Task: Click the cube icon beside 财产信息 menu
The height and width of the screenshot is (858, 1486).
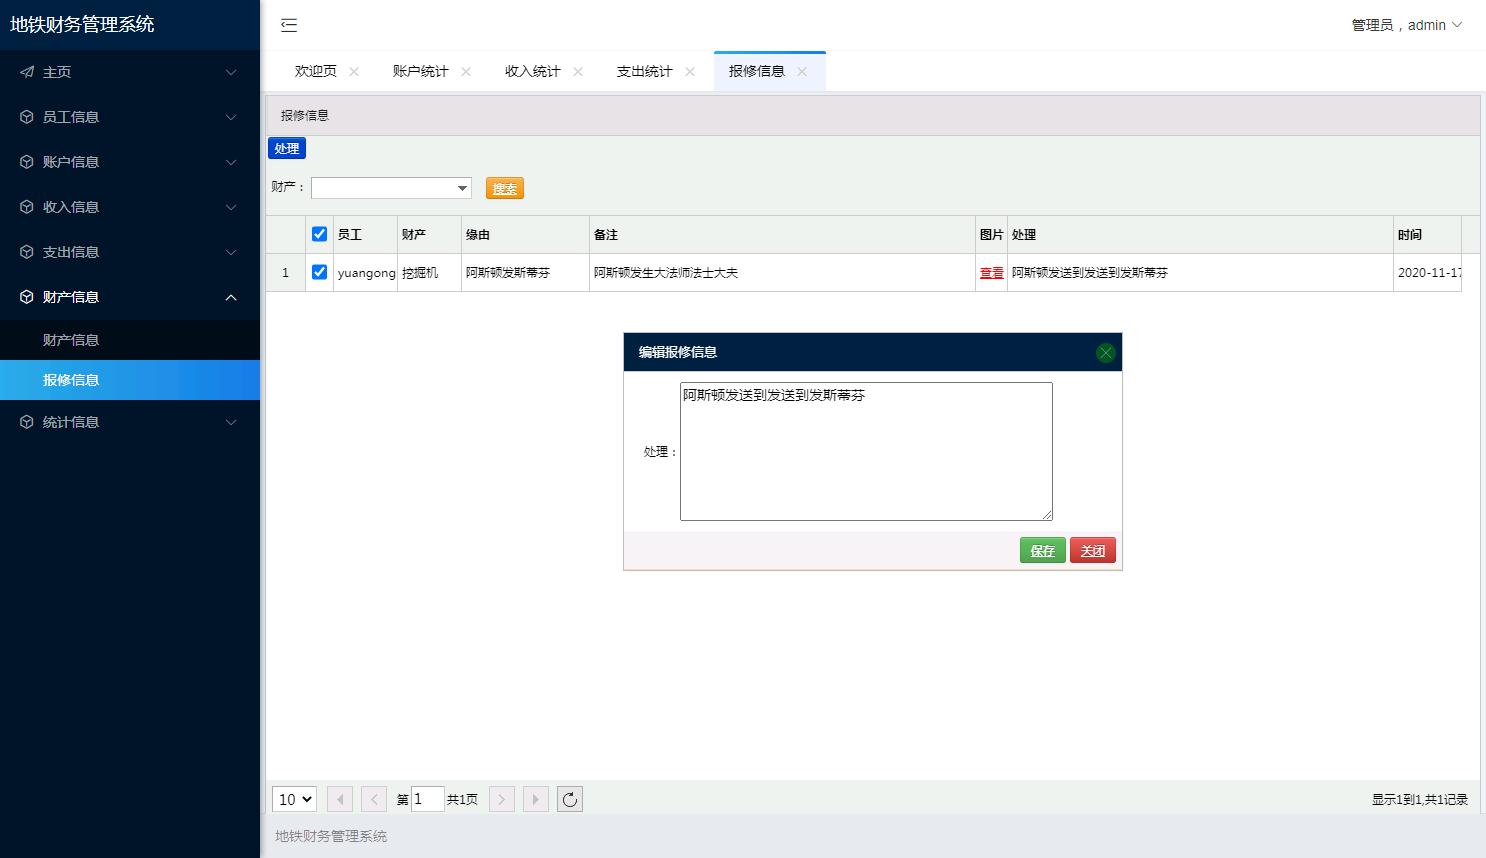Action: click(27, 297)
